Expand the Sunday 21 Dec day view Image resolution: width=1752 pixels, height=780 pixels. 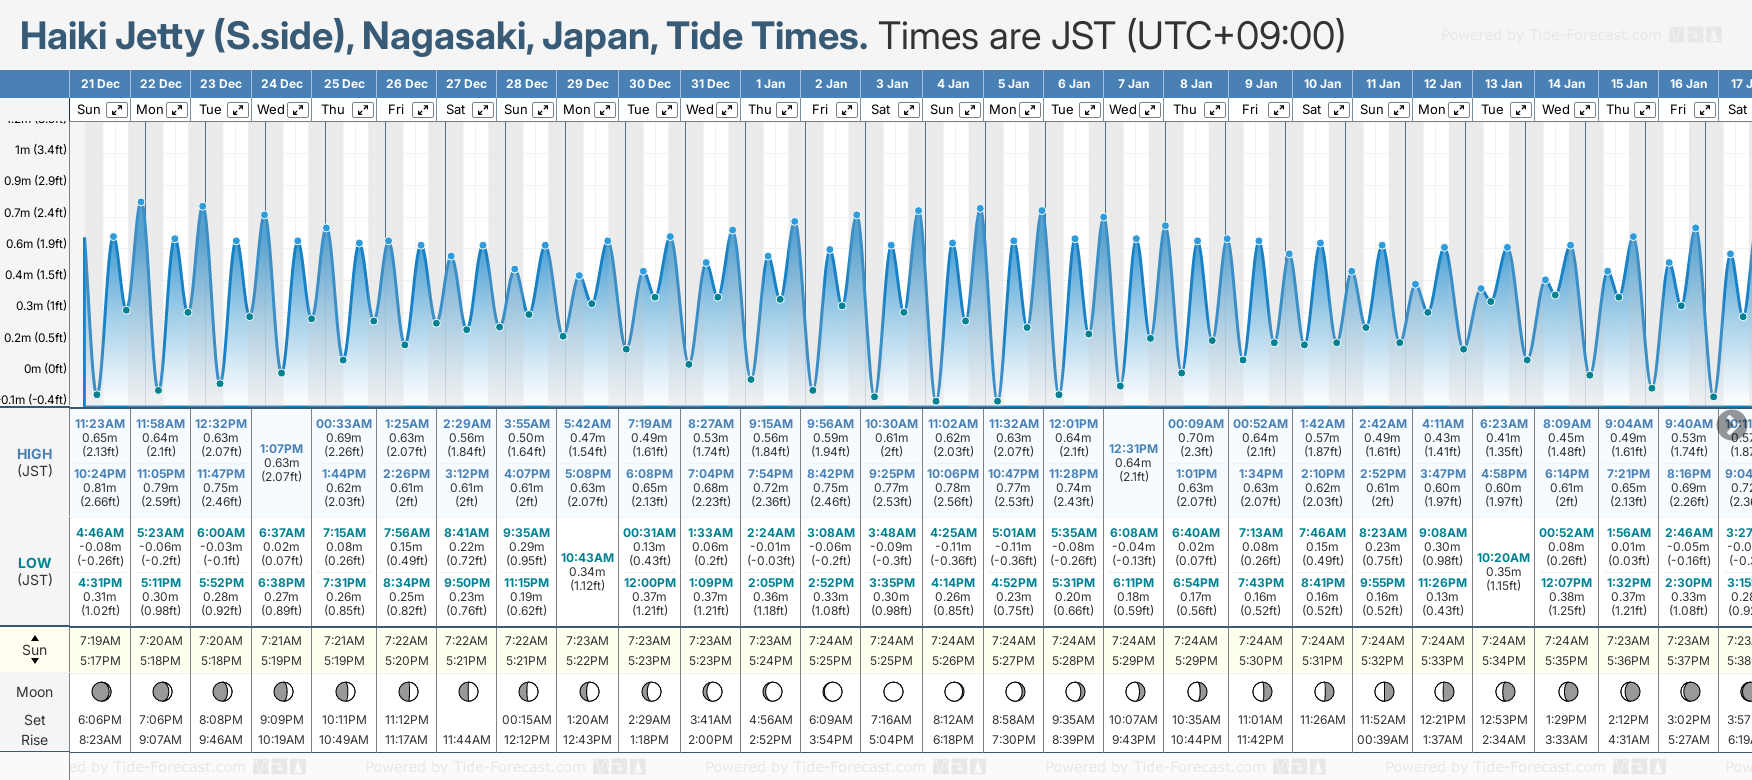point(117,110)
